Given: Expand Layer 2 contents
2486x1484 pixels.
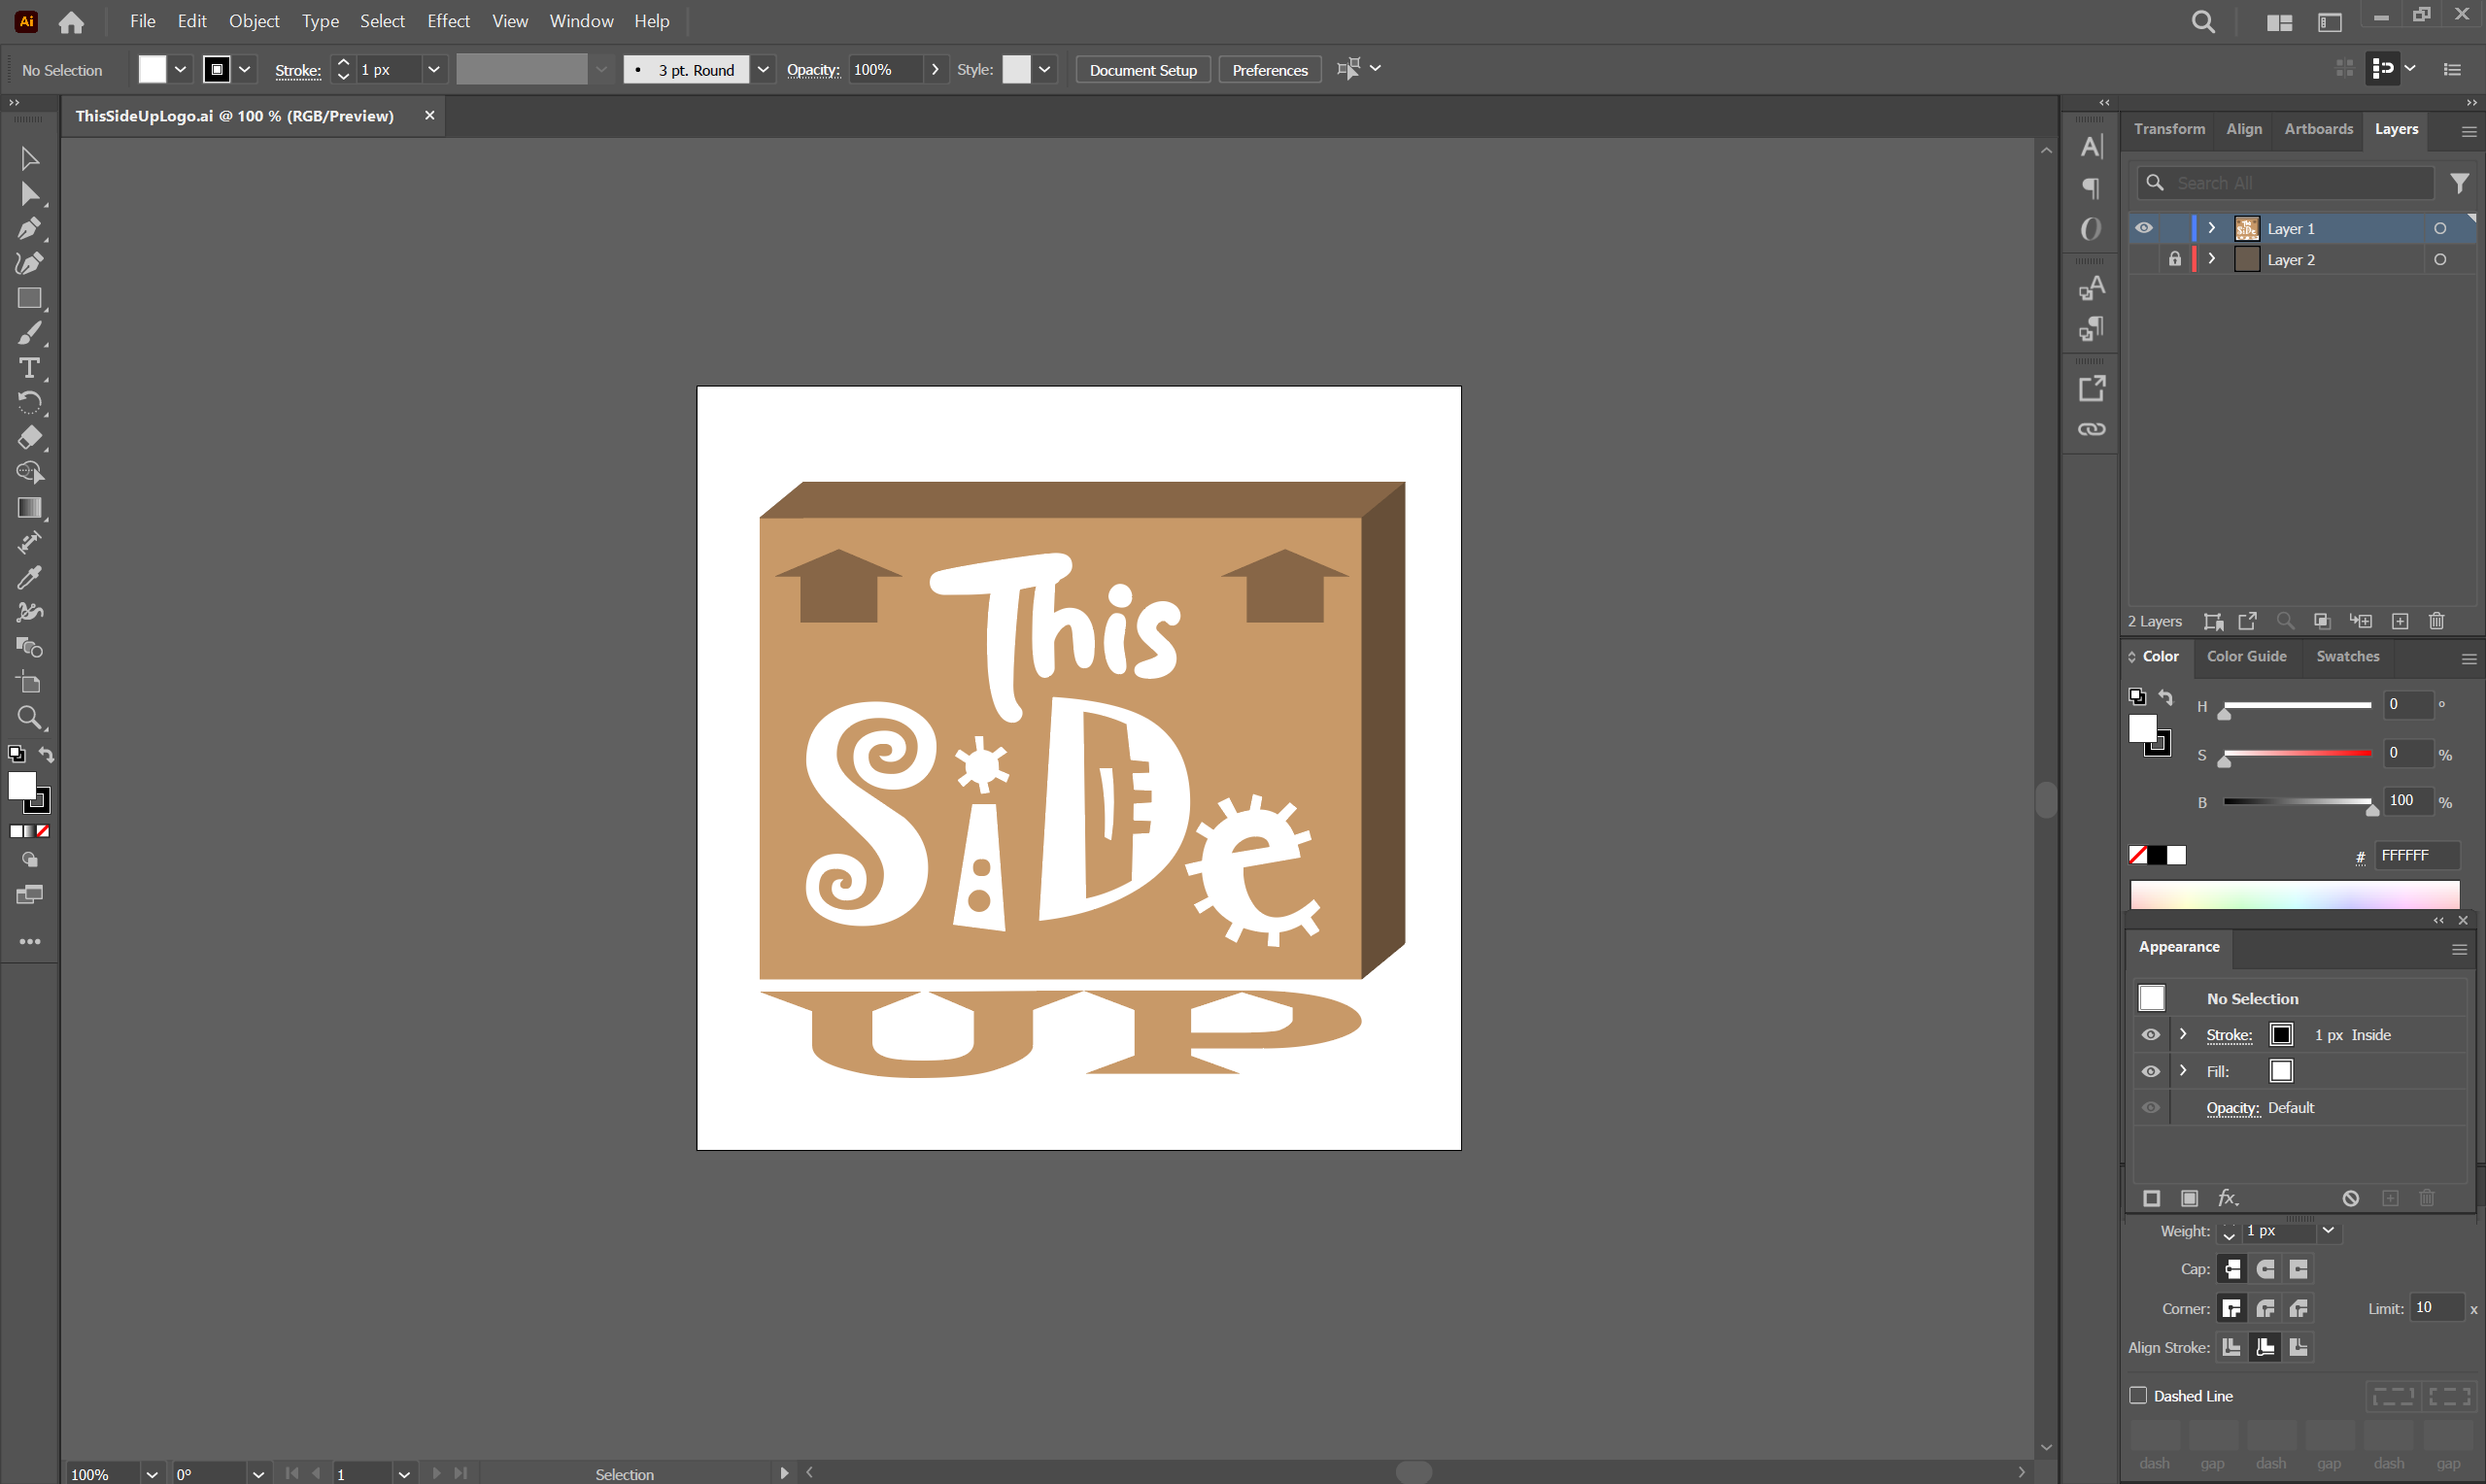Looking at the screenshot, I should pyautogui.click(x=2211, y=259).
